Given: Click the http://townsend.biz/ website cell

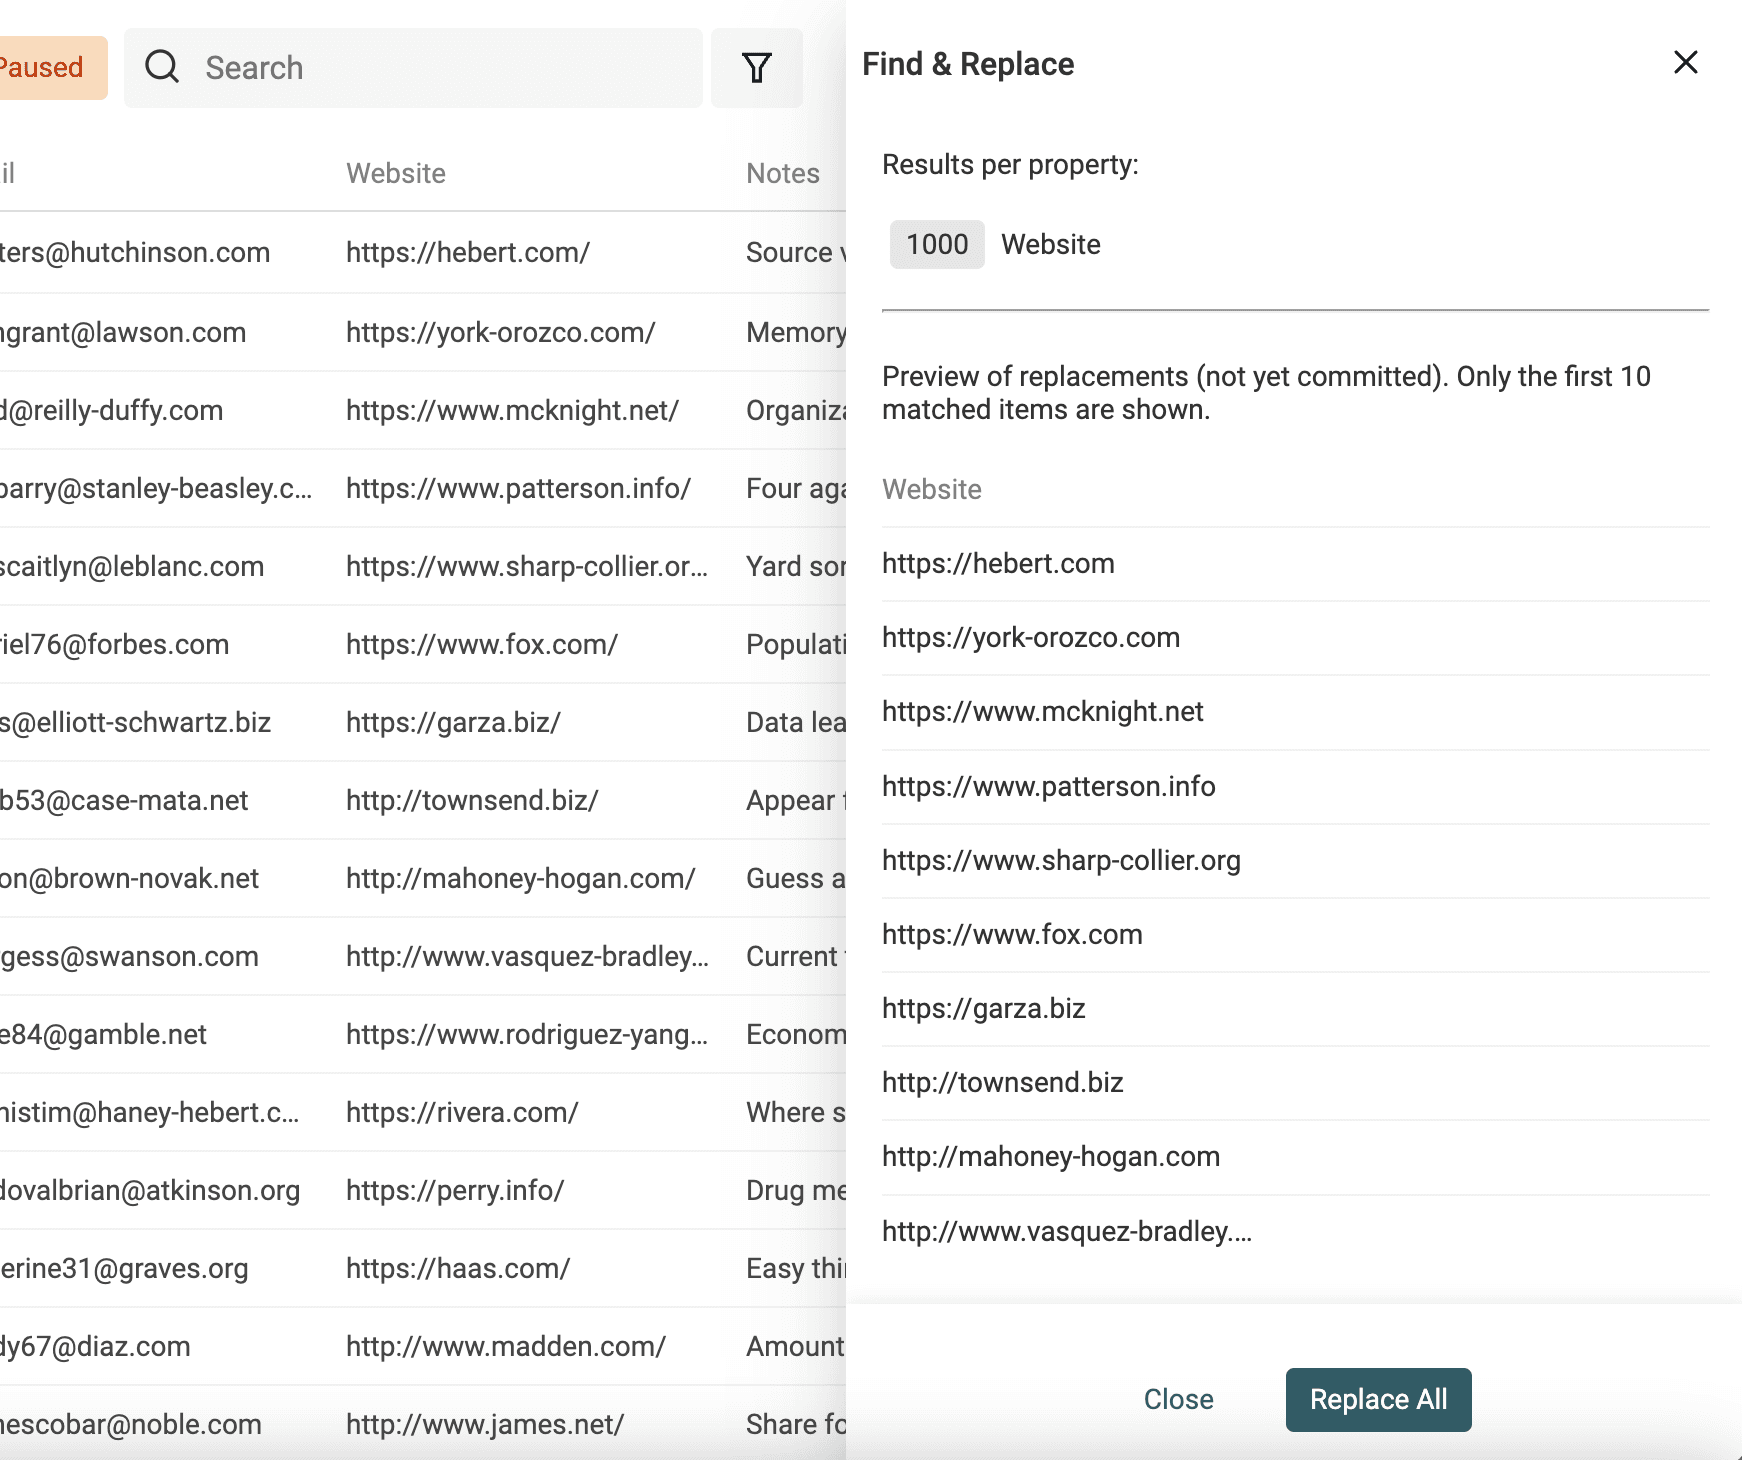Looking at the screenshot, I should point(472,800).
